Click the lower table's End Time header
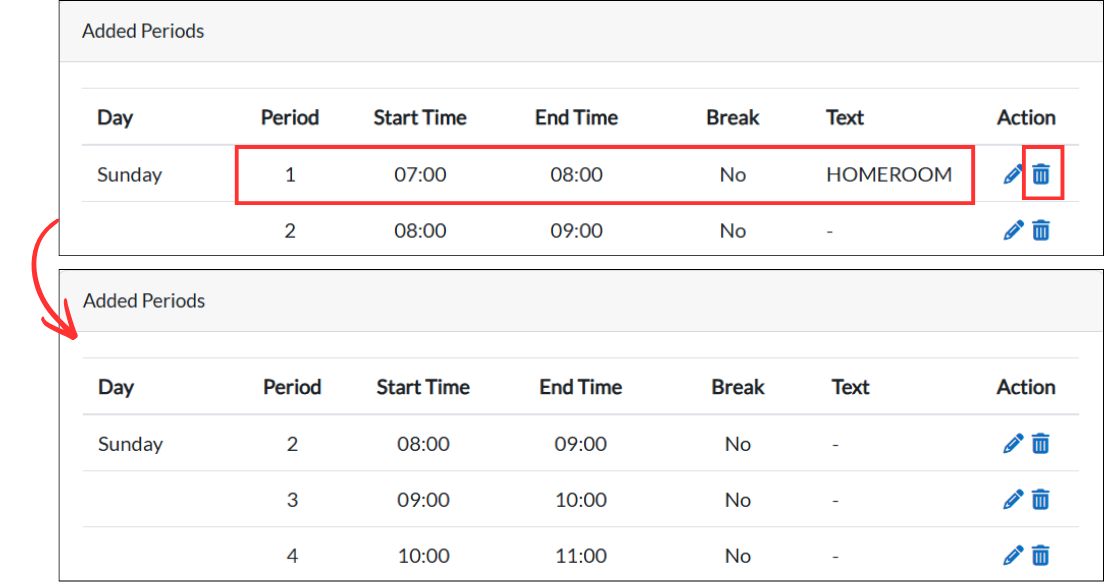 click(581, 387)
